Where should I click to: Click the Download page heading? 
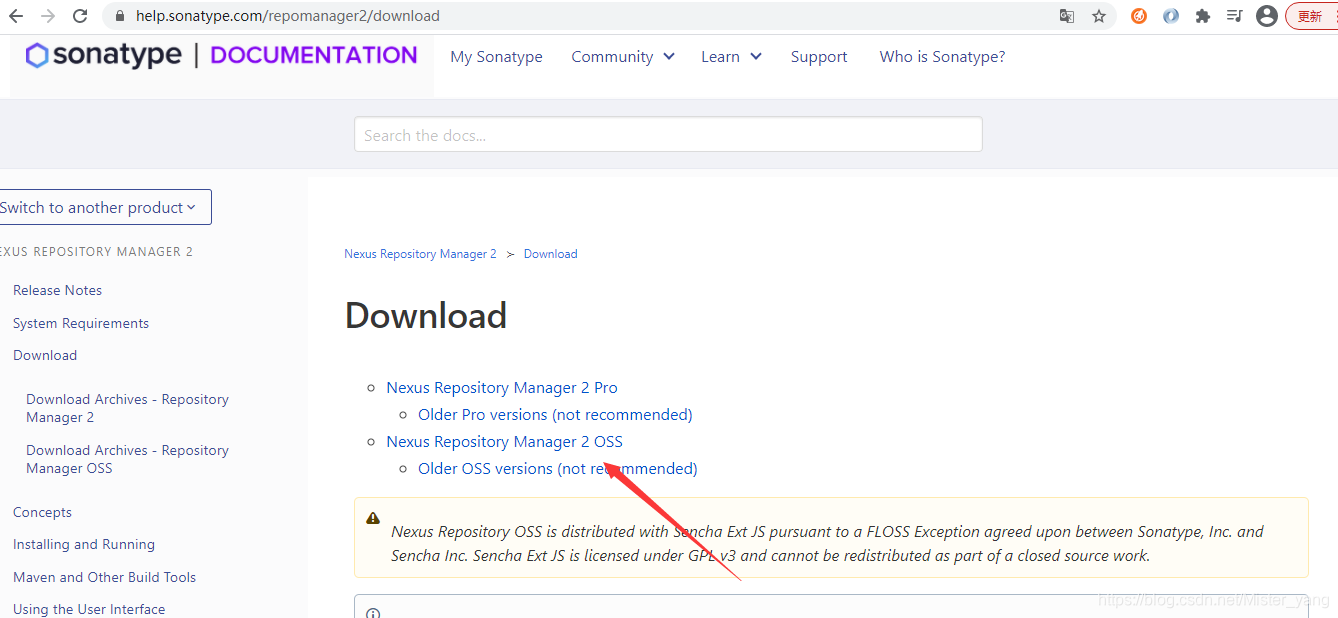tap(426, 316)
